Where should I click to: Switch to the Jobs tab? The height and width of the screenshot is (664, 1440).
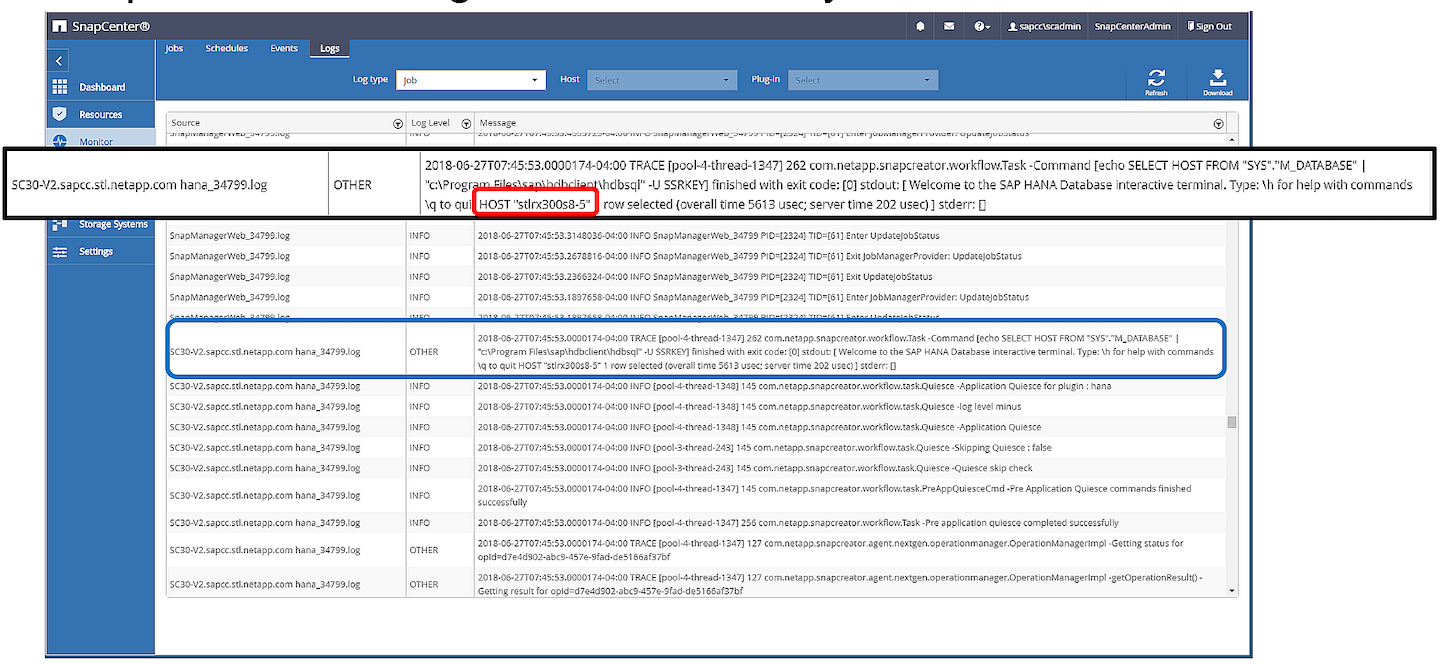(x=174, y=48)
